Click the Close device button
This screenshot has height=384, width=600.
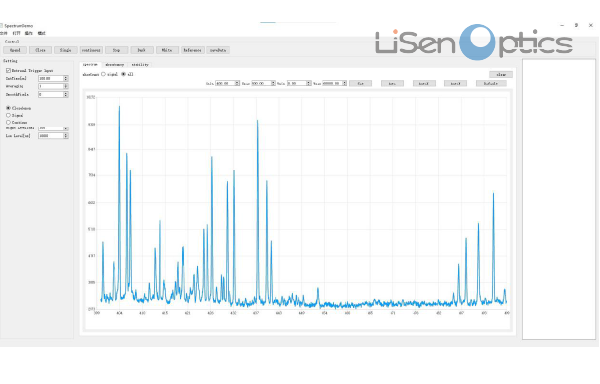[40, 50]
